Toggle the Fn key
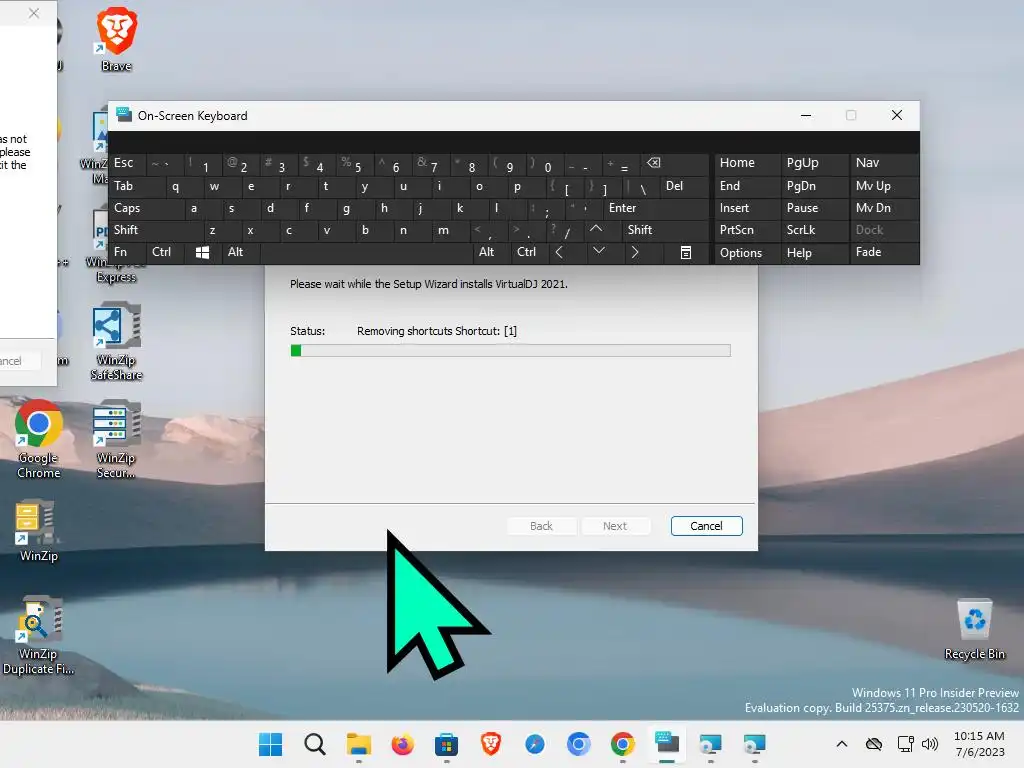1024x768 pixels. tap(127, 252)
